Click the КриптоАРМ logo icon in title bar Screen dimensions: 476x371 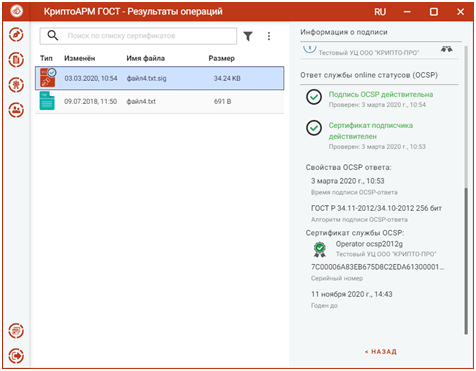pyautogui.click(x=16, y=11)
